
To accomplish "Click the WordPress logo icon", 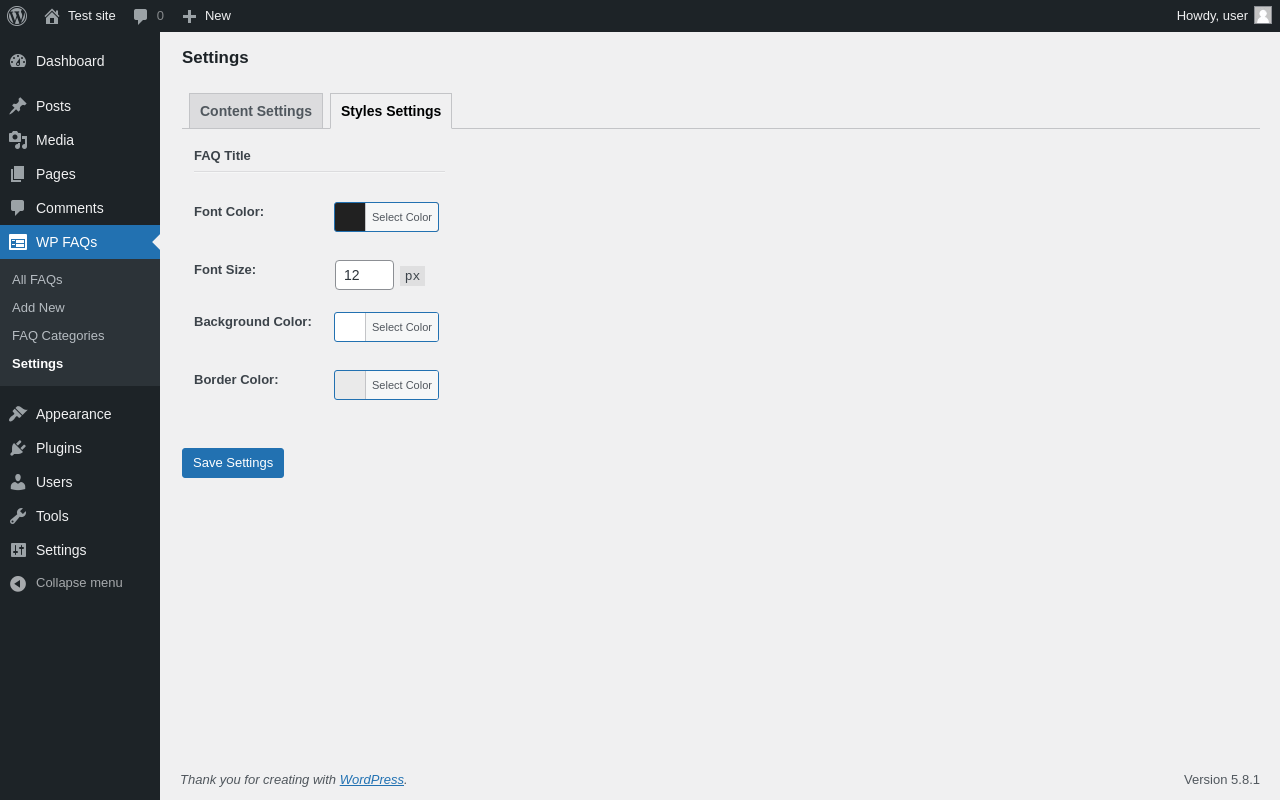I will coord(17,16).
